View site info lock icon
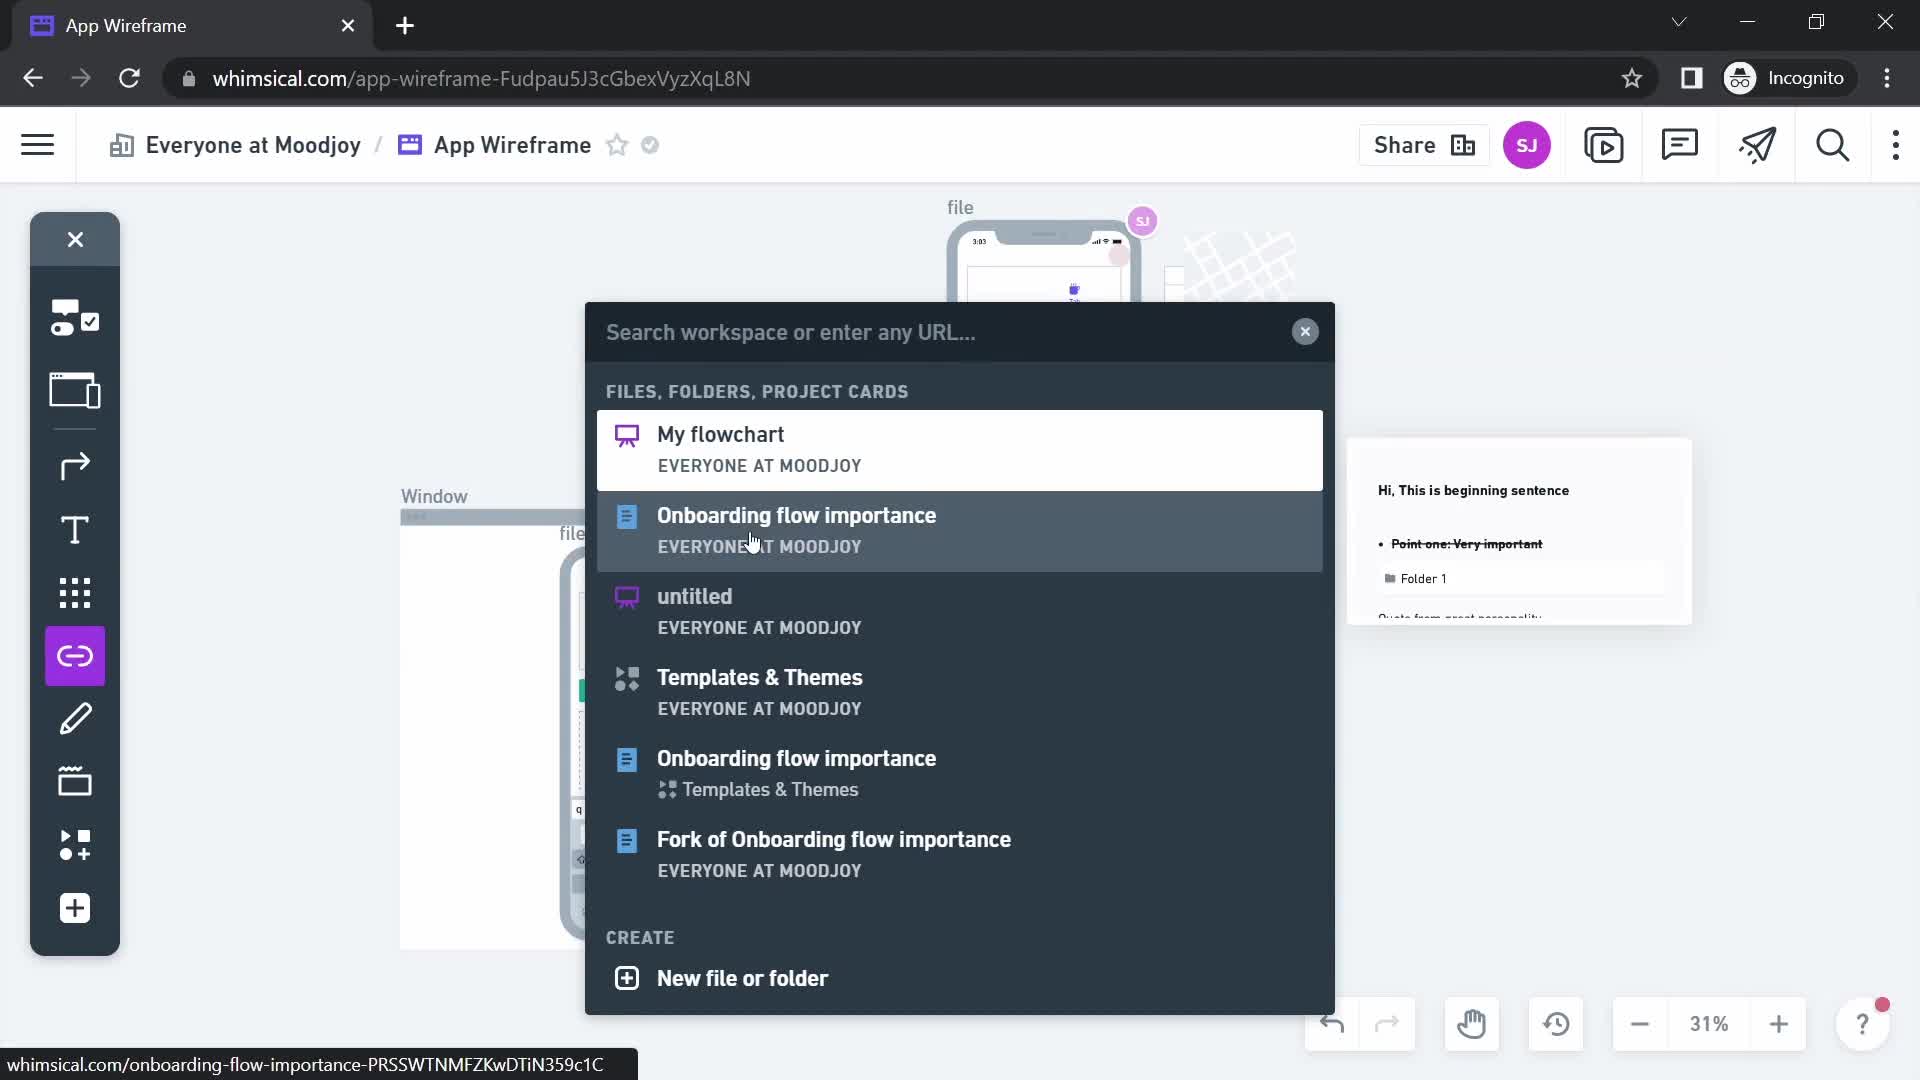 tap(188, 78)
